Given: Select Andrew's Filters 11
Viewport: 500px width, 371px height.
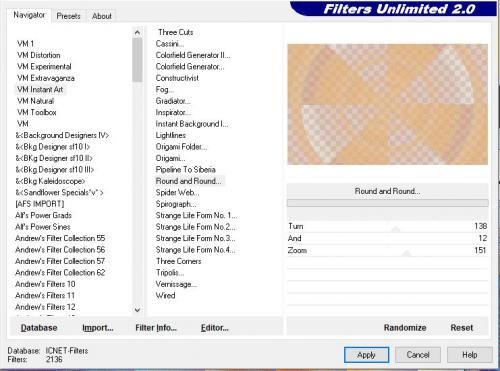Looking at the screenshot, I should 45,295.
